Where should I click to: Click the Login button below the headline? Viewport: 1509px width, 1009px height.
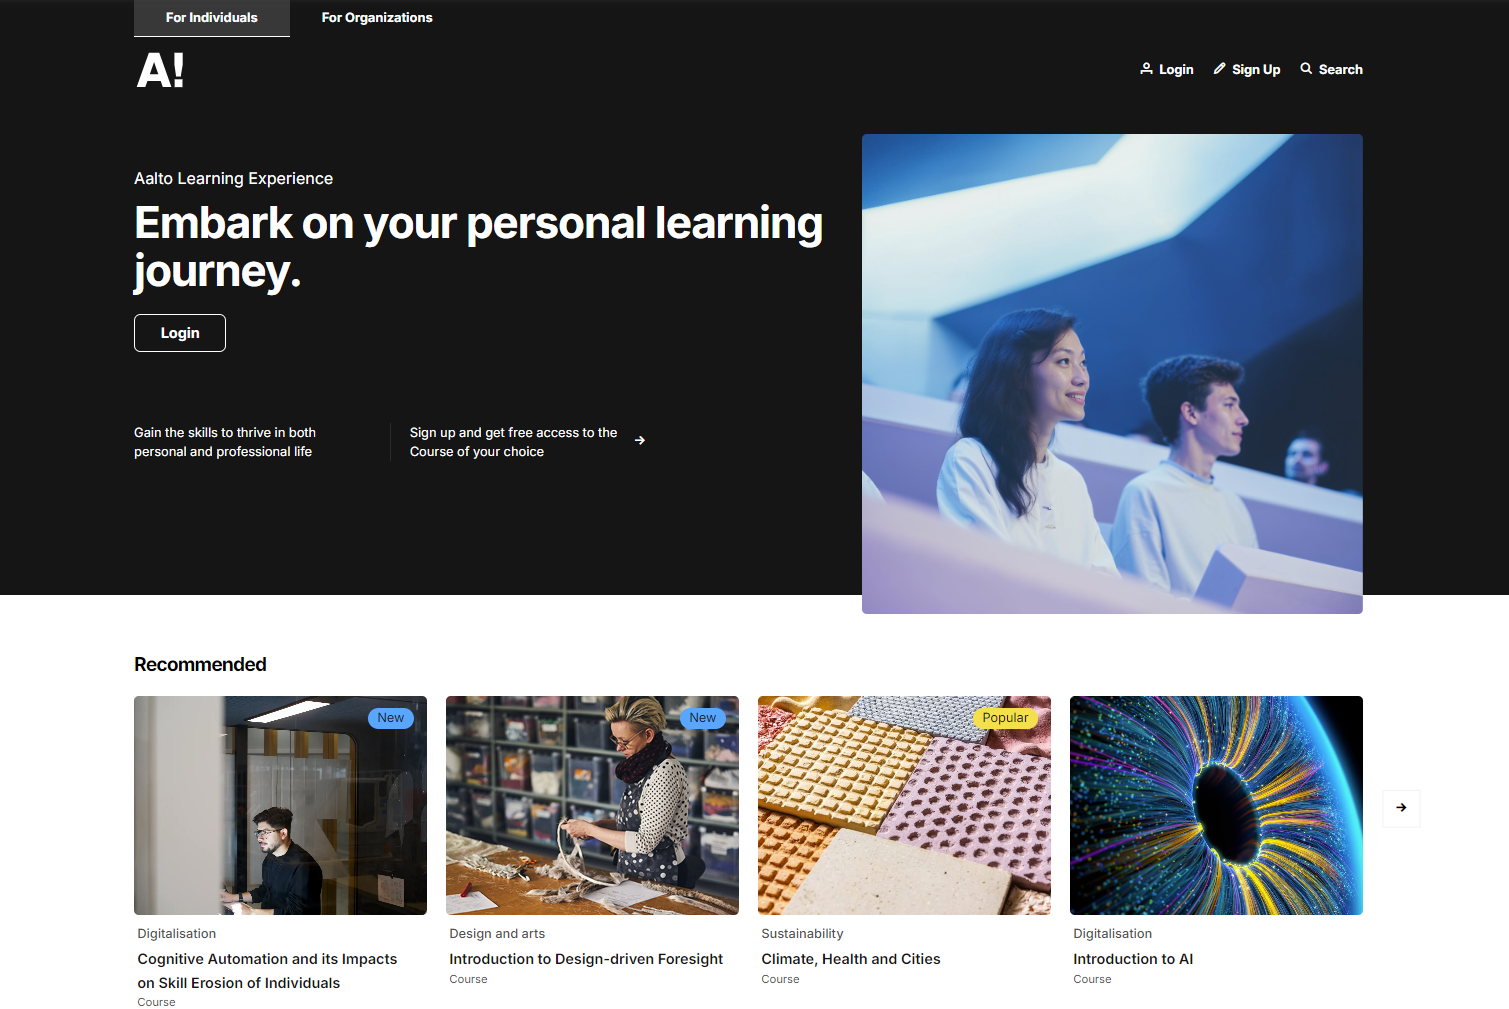coord(180,333)
